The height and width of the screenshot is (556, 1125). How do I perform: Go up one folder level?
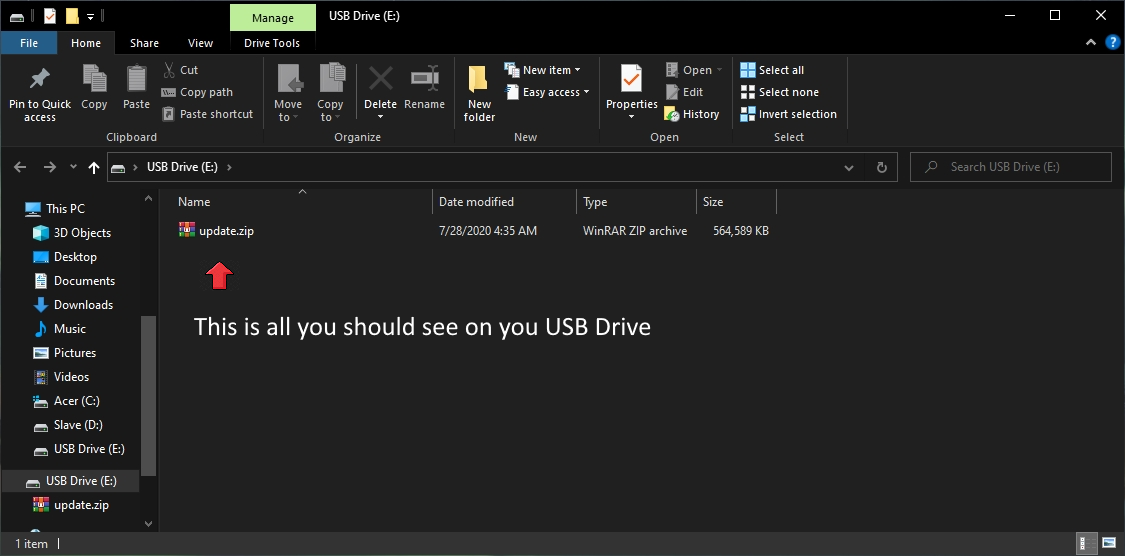(x=93, y=167)
